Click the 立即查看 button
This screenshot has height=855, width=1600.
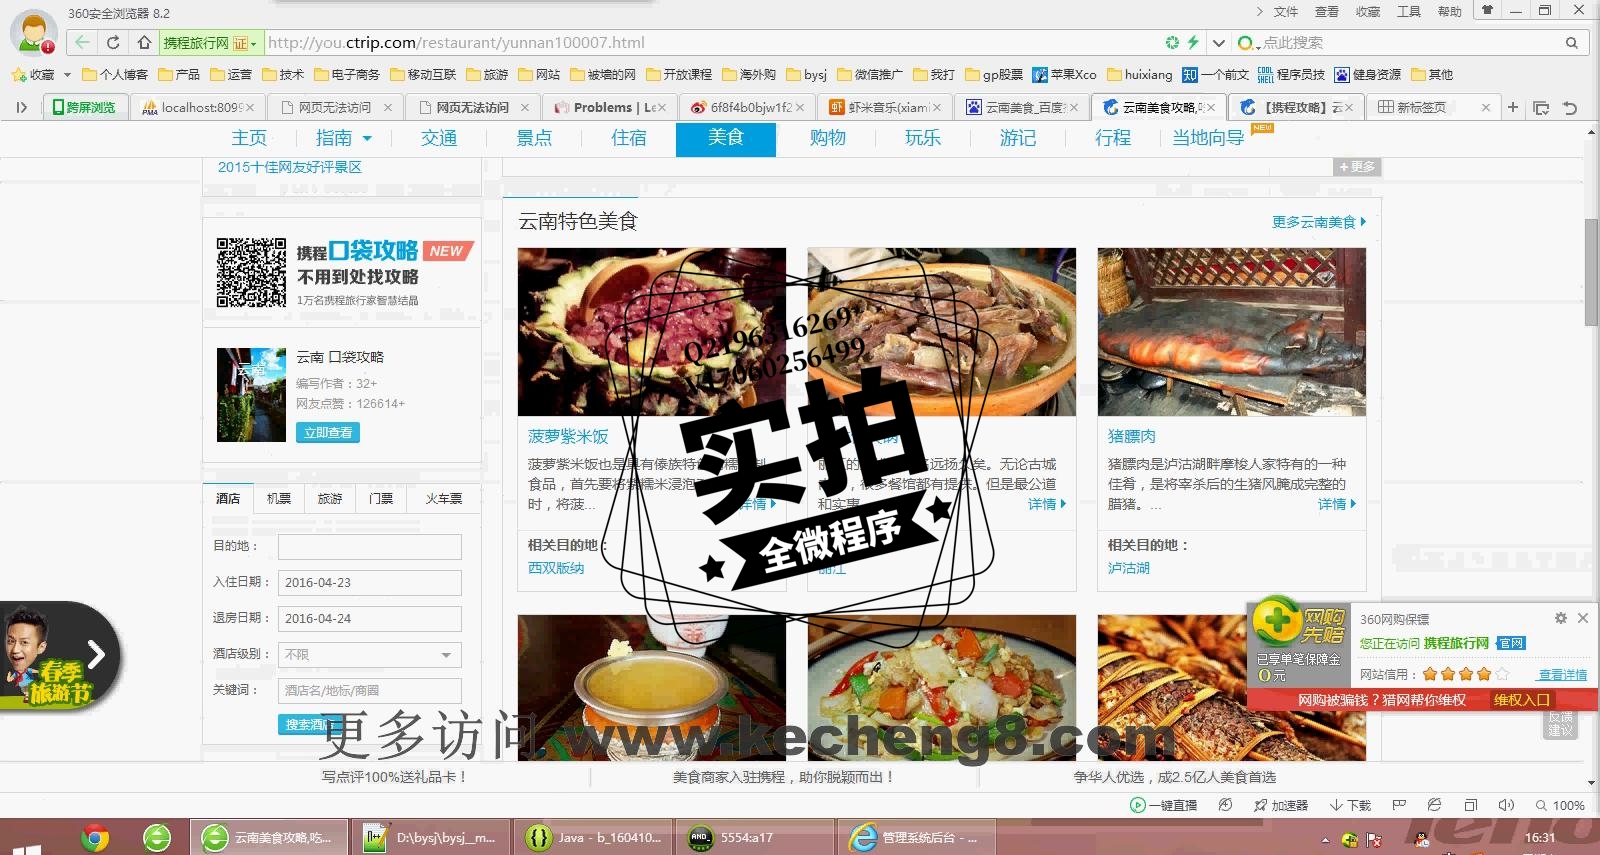[x=328, y=432]
